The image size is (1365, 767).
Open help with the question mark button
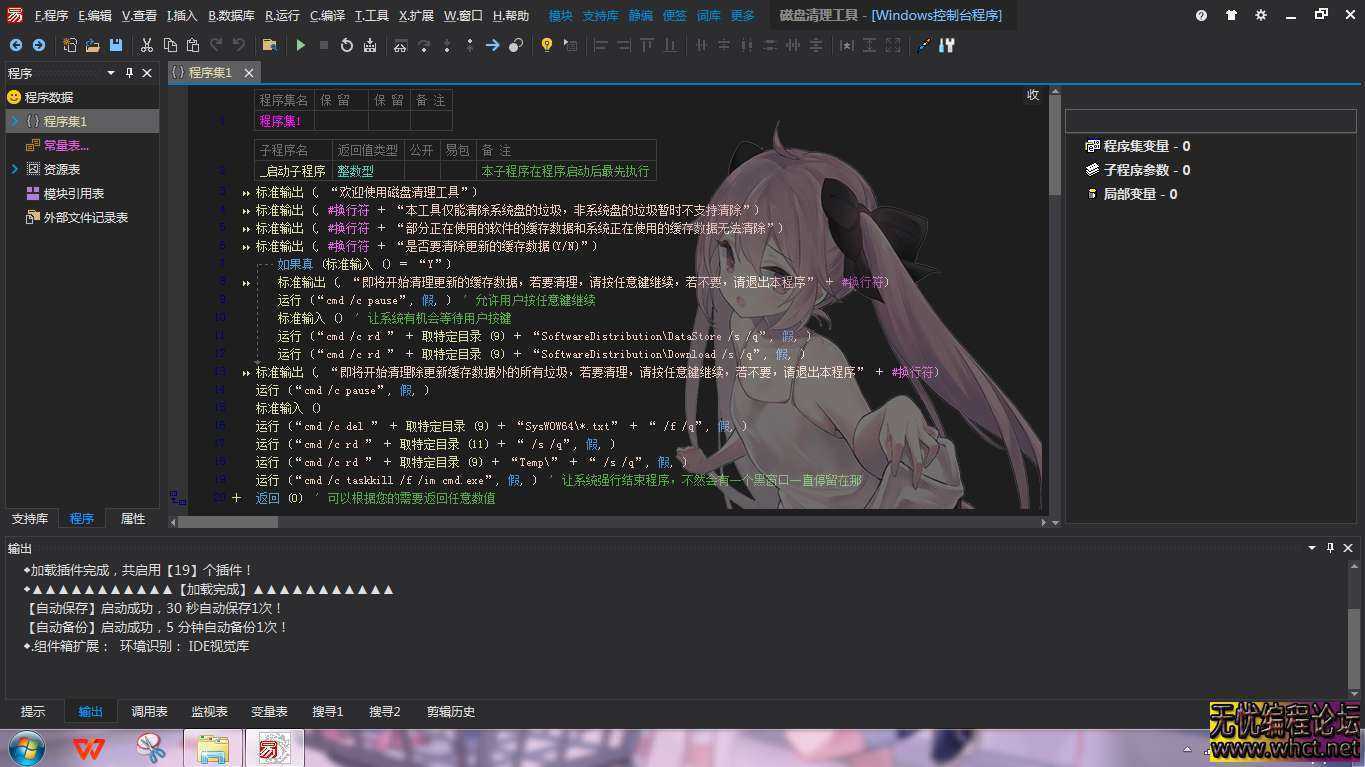(1200, 15)
